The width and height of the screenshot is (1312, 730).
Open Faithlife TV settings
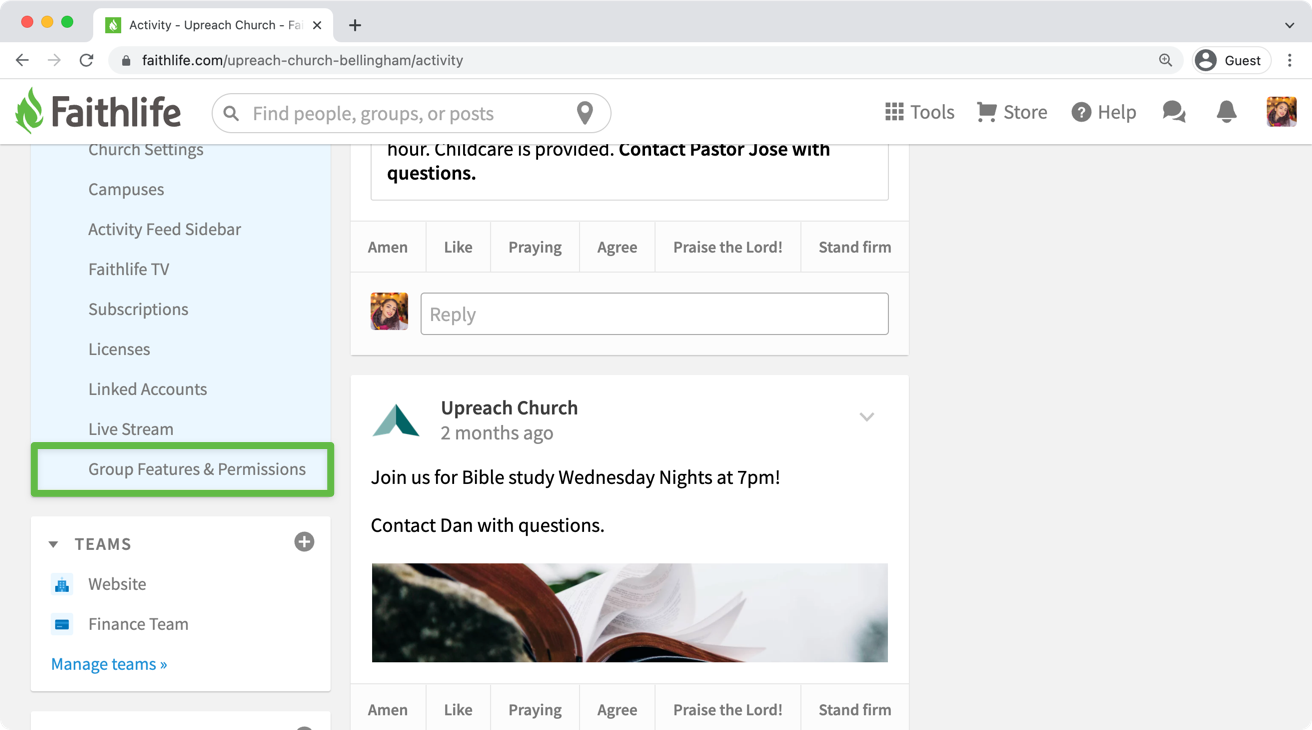129,269
